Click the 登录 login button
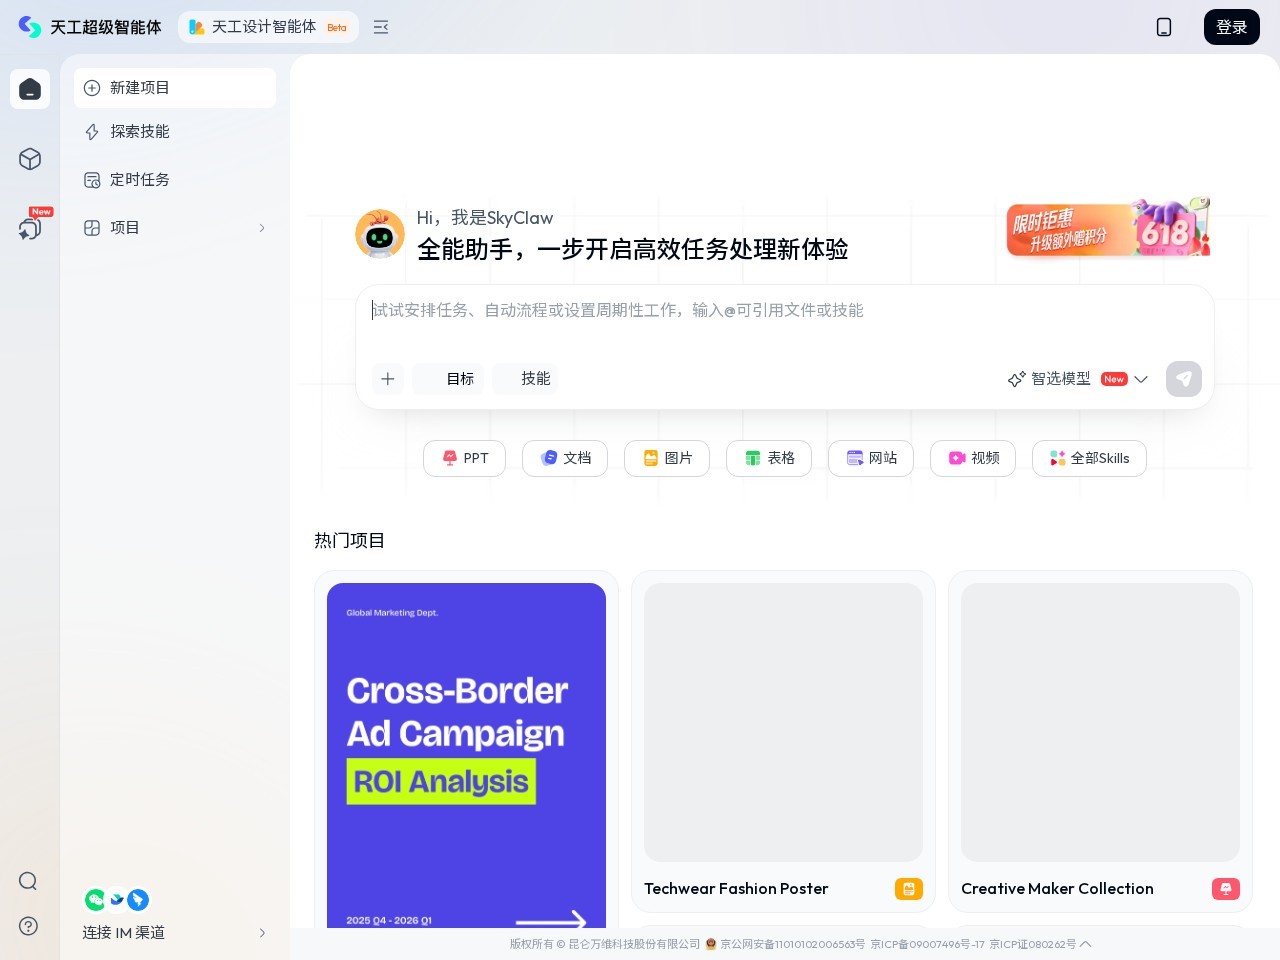The height and width of the screenshot is (960, 1280). [1232, 27]
